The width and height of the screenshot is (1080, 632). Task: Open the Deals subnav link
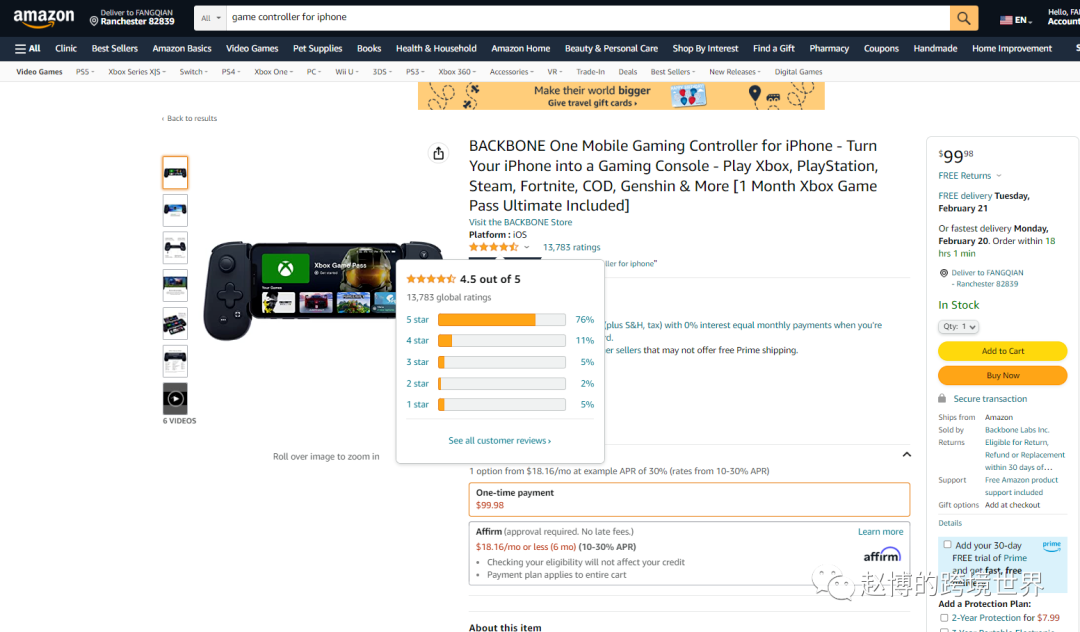click(627, 72)
